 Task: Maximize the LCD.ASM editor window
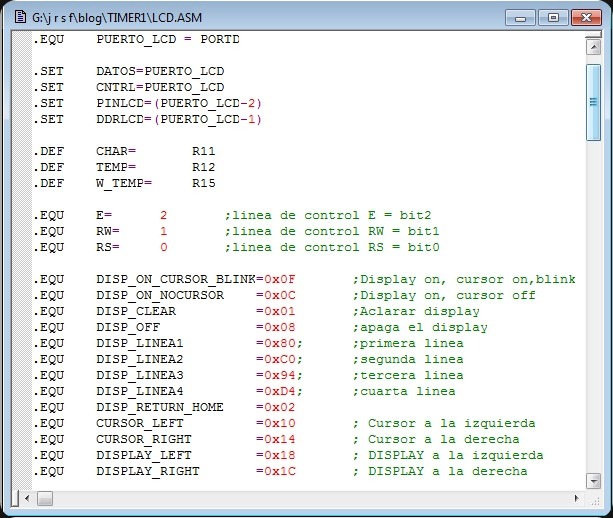pyautogui.click(x=553, y=17)
